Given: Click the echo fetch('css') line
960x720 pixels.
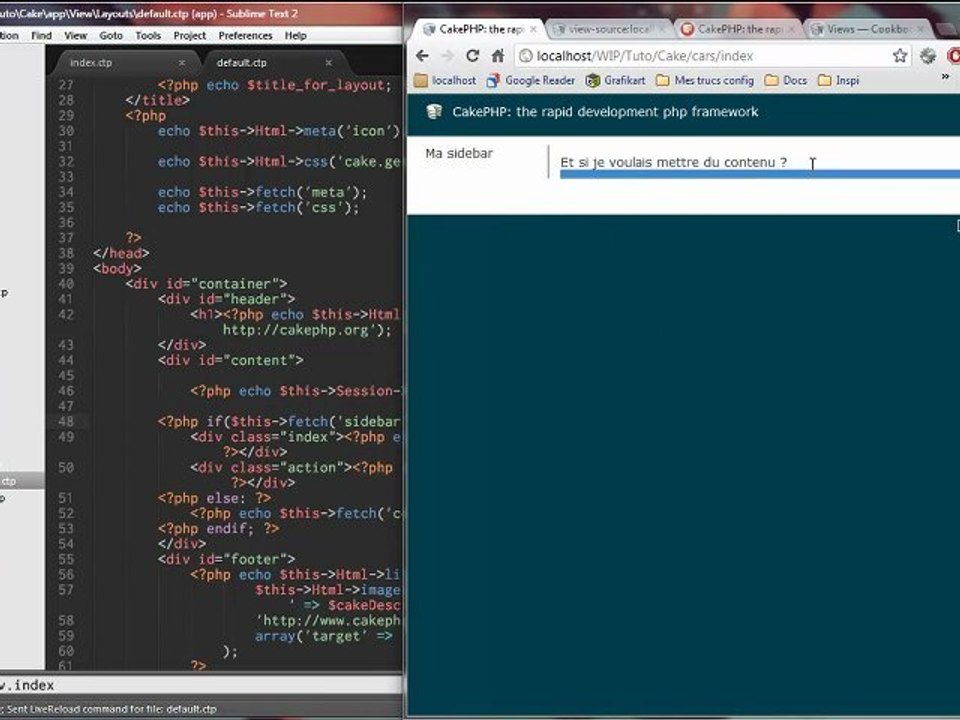Looking at the screenshot, I should pyautogui.click(x=258, y=207).
